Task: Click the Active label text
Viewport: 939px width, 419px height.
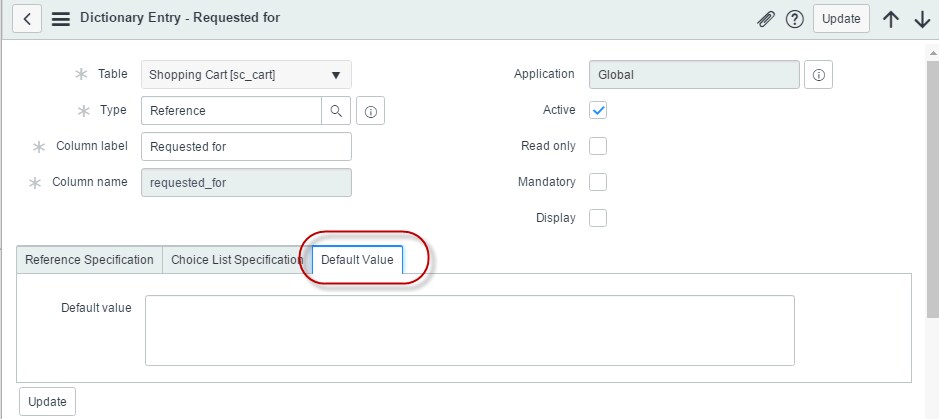Action: pos(559,110)
